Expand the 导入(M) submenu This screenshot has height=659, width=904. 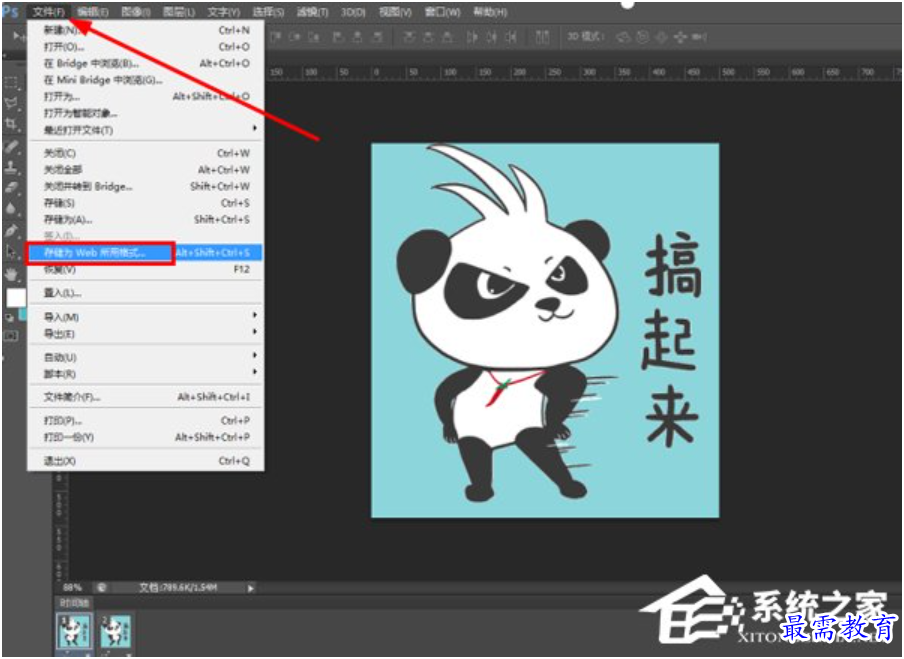click(x=144, y=317)
